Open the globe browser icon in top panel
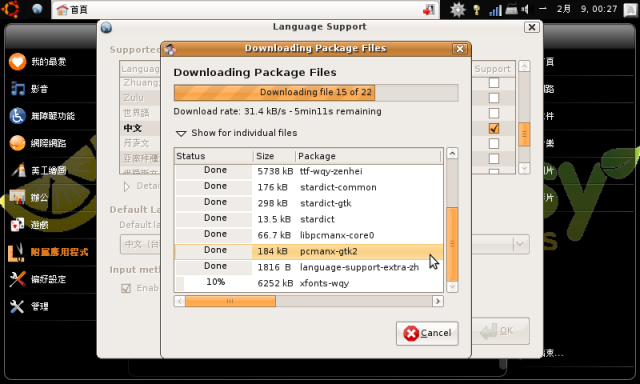The image size is (640, 384). tap(37, 9)
